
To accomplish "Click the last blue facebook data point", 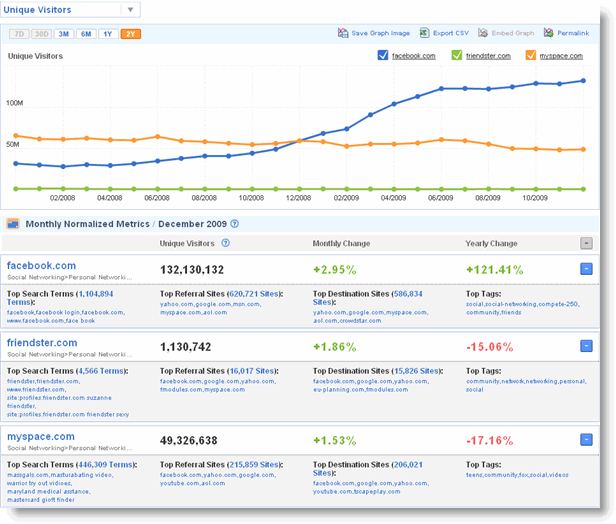I will pyautogui.click(x=583, y=81).
